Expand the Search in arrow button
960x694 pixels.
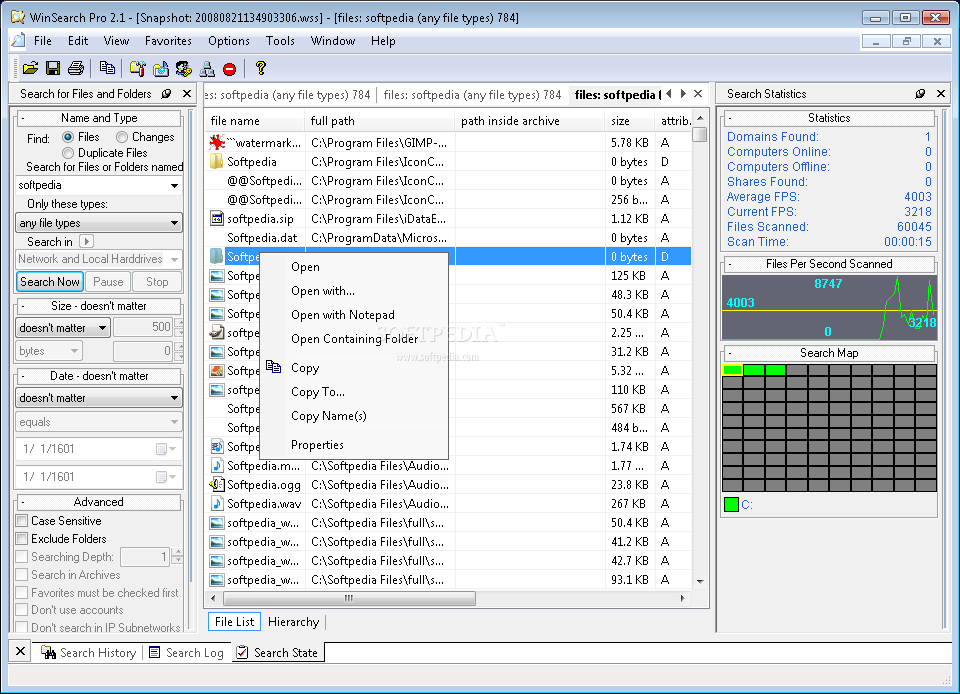click(x=86, y=241)
